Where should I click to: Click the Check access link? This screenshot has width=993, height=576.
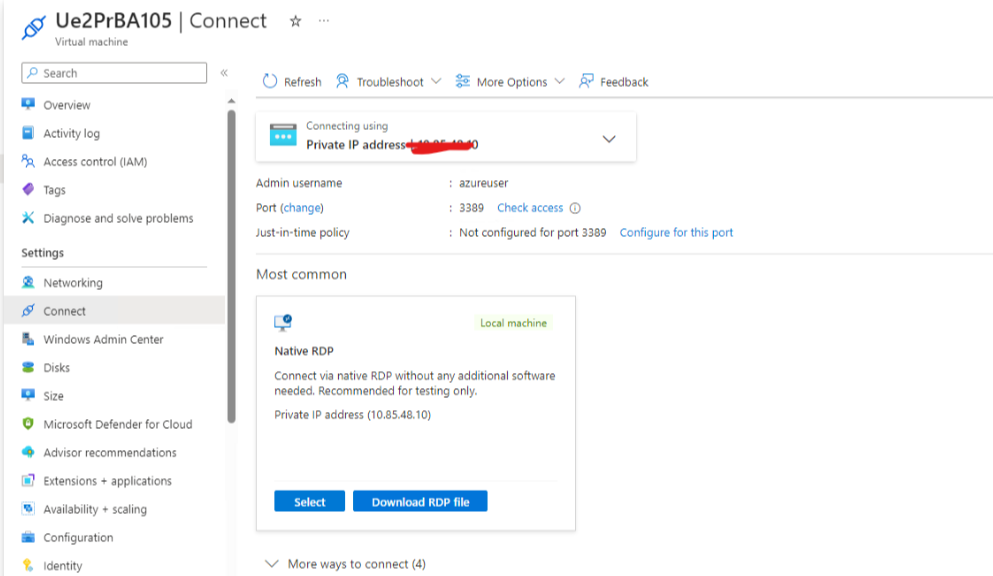point(529,208)
